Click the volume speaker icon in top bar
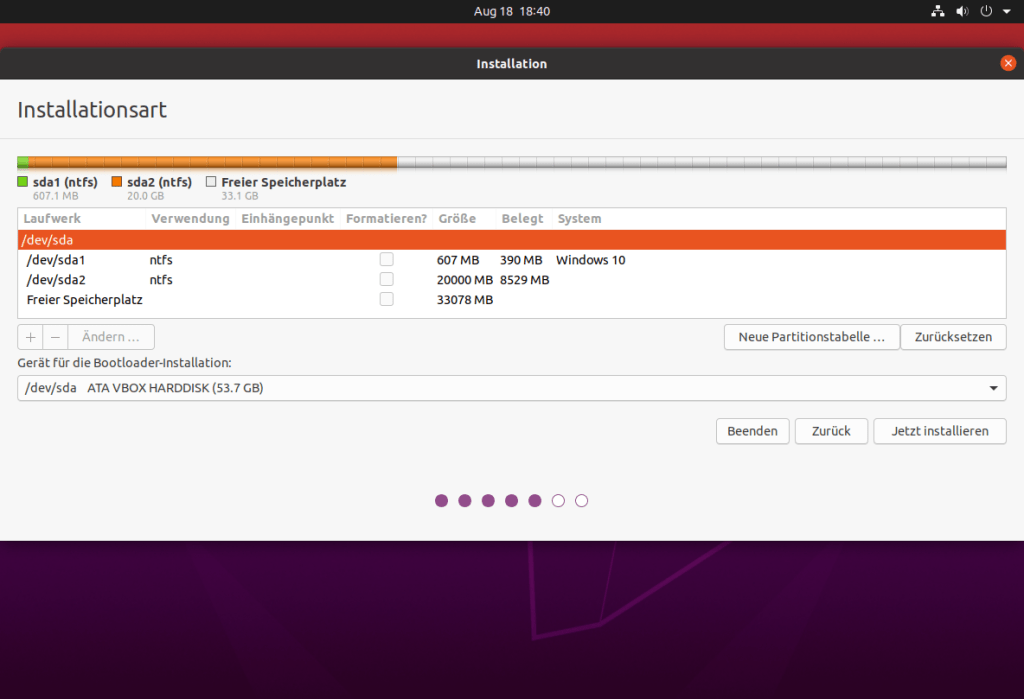 (962, 11)
